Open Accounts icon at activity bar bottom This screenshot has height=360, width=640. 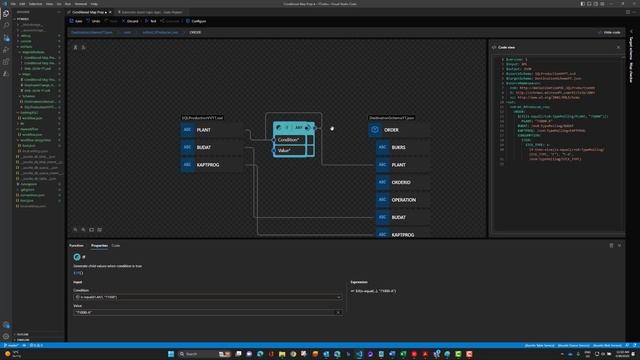6,325
